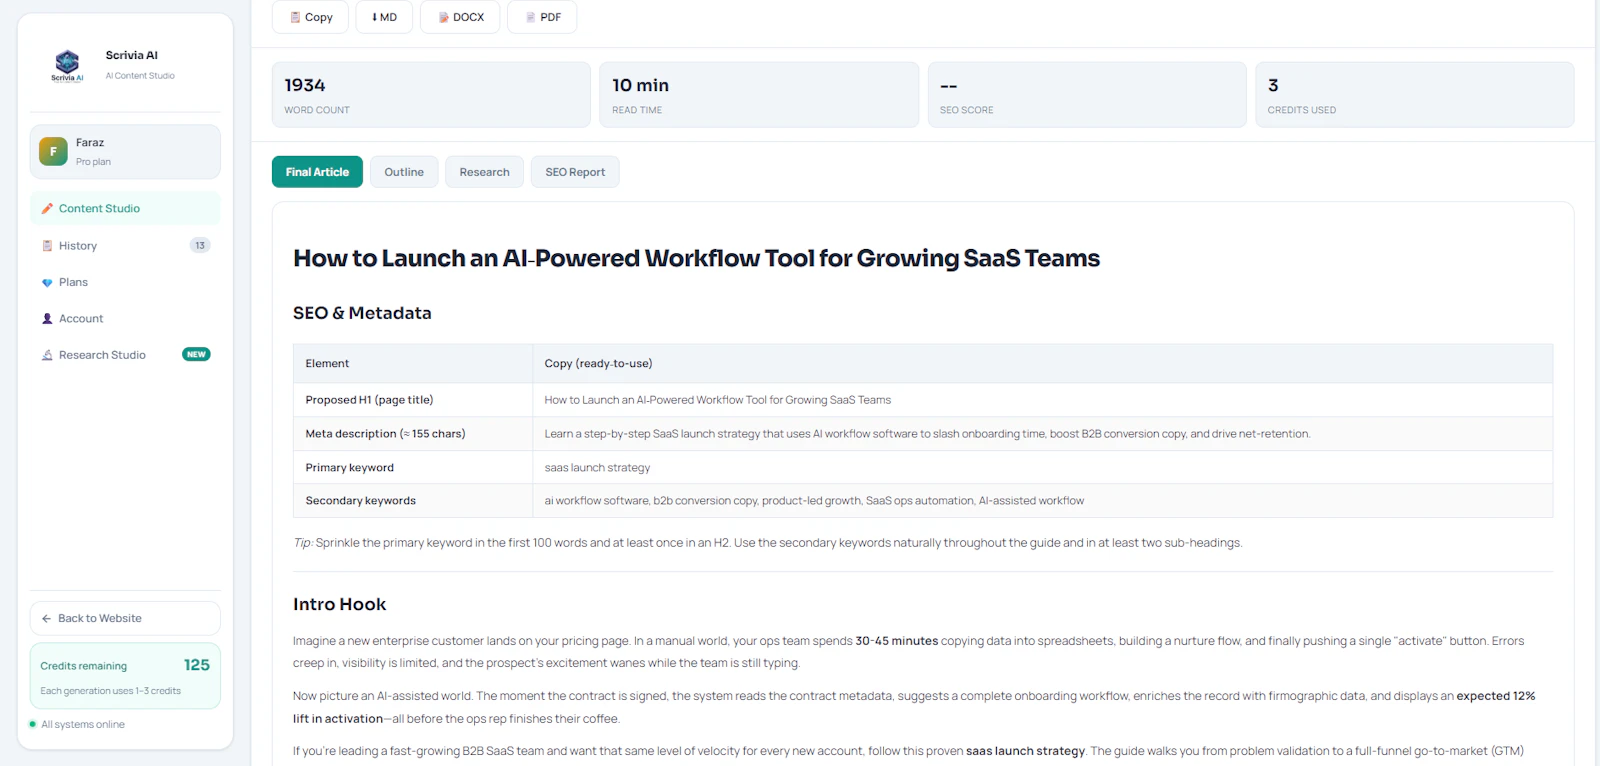Click the 'saas launch strategy' keyword cell

tap(1043, 468)
